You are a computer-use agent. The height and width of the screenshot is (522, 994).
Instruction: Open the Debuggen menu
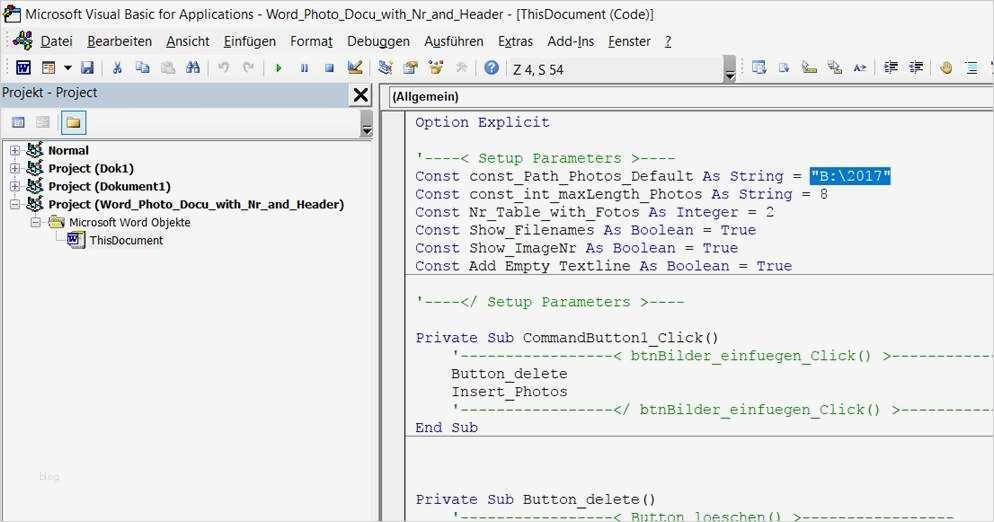(378, 41)
